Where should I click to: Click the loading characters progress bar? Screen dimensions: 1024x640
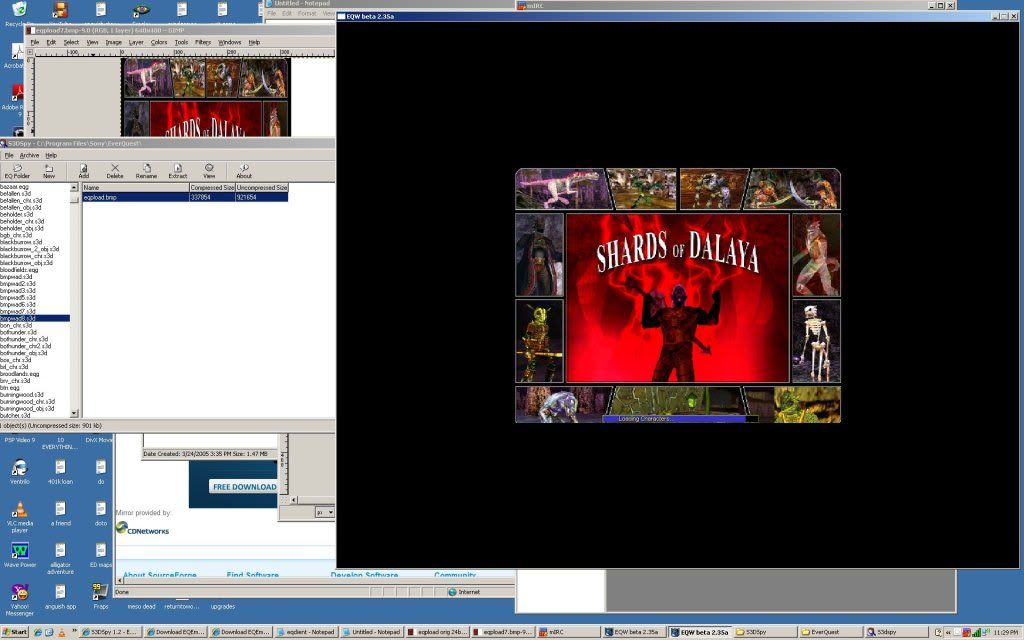[x=680, y=419]
